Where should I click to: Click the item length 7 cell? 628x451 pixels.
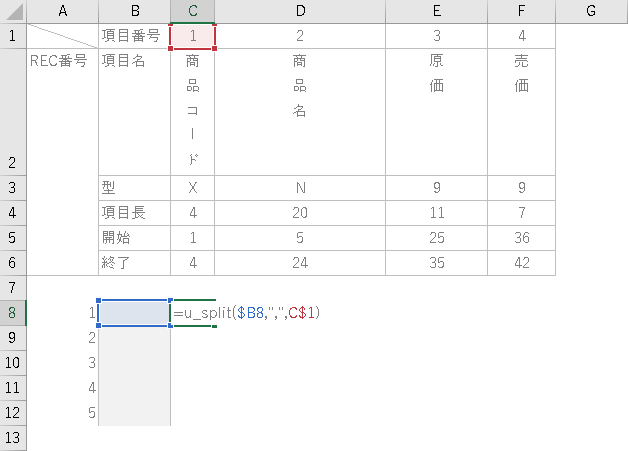point(521,213)
